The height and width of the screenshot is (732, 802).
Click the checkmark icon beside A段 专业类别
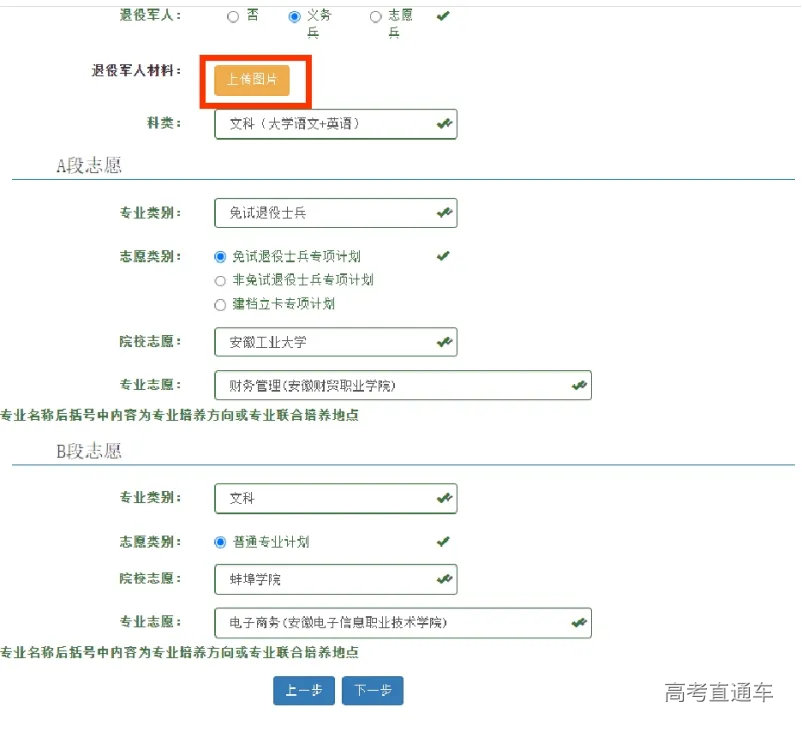[x=444, y=212]
